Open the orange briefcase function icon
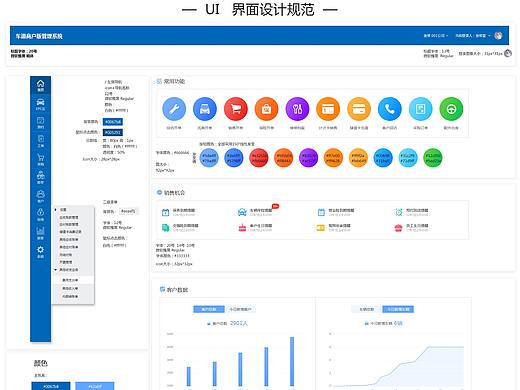Screen dimensions: 520x390 tap(266, 109)
